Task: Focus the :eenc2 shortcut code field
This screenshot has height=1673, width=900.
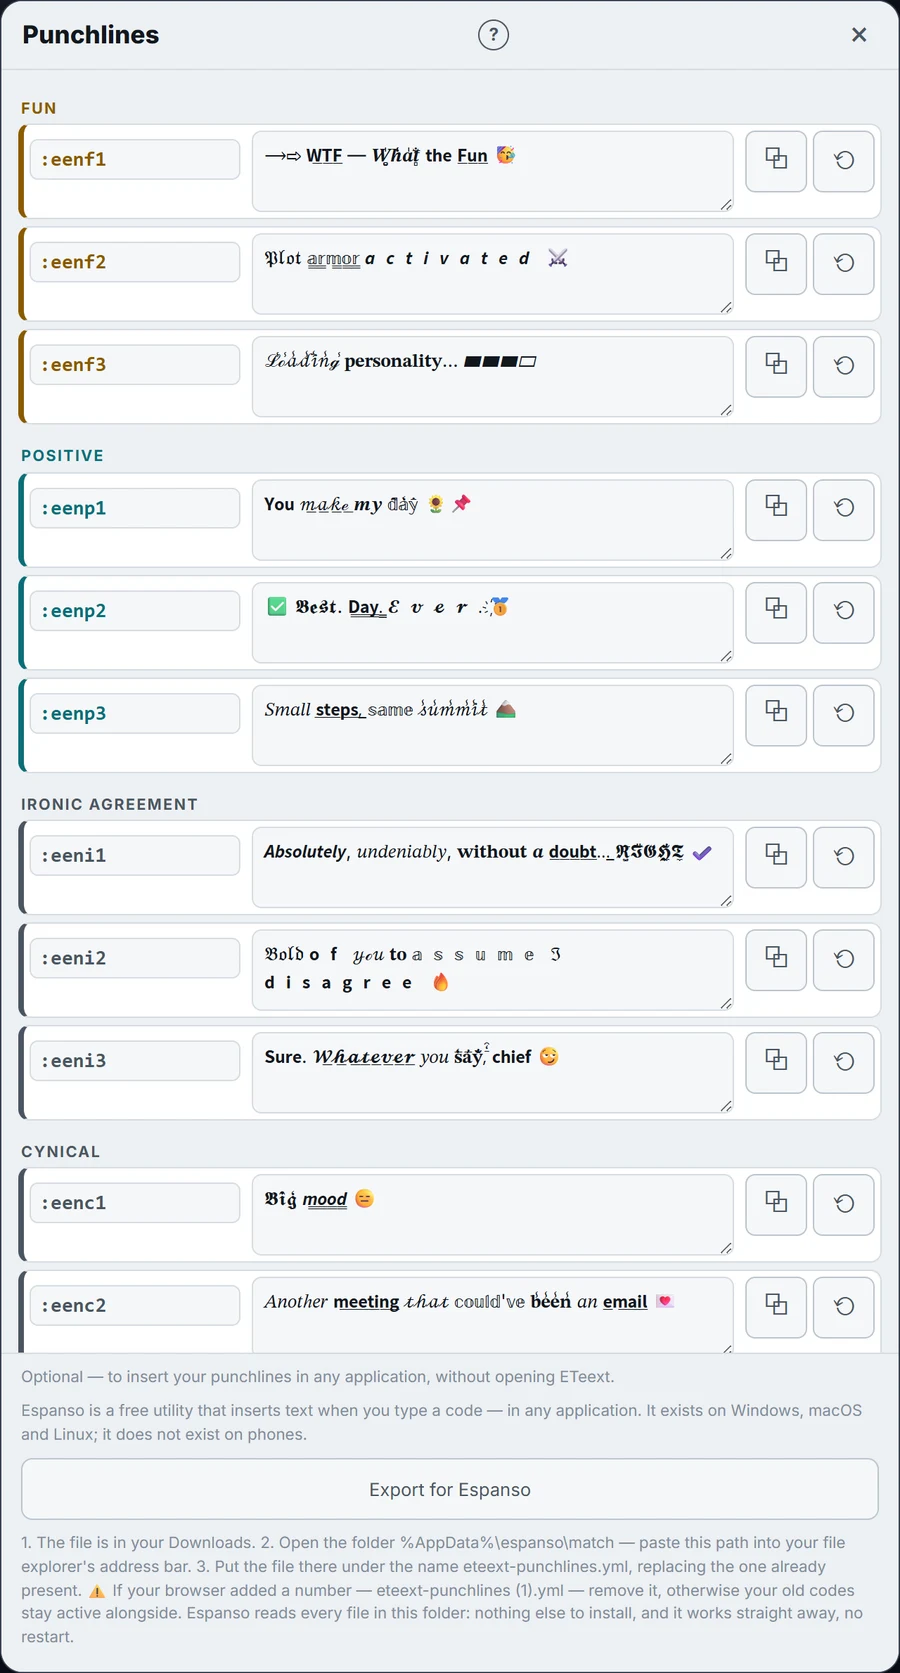Action: click(135, 1305)
